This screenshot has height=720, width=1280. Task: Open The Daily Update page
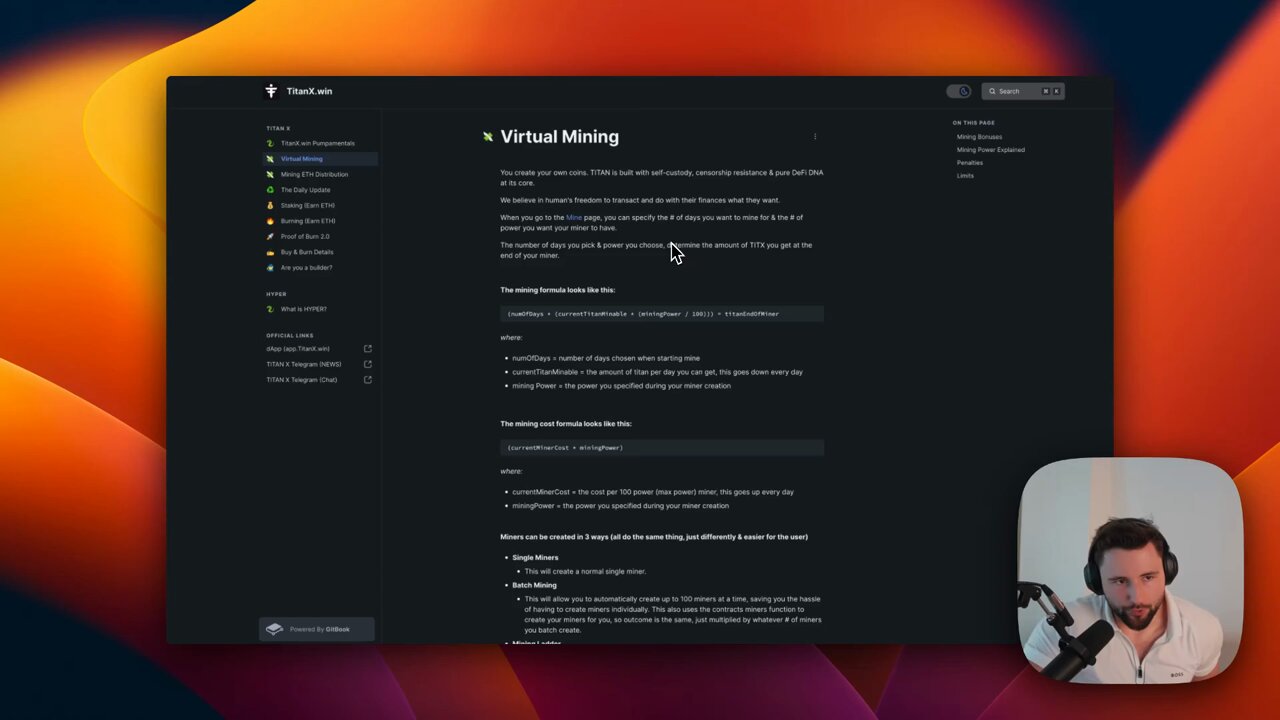click(305, 190)
